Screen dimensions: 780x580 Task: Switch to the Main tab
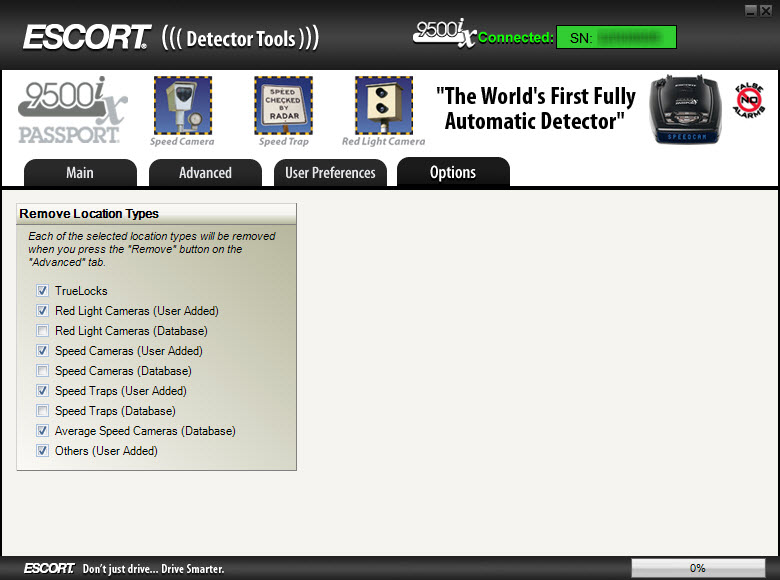(80, 173)
